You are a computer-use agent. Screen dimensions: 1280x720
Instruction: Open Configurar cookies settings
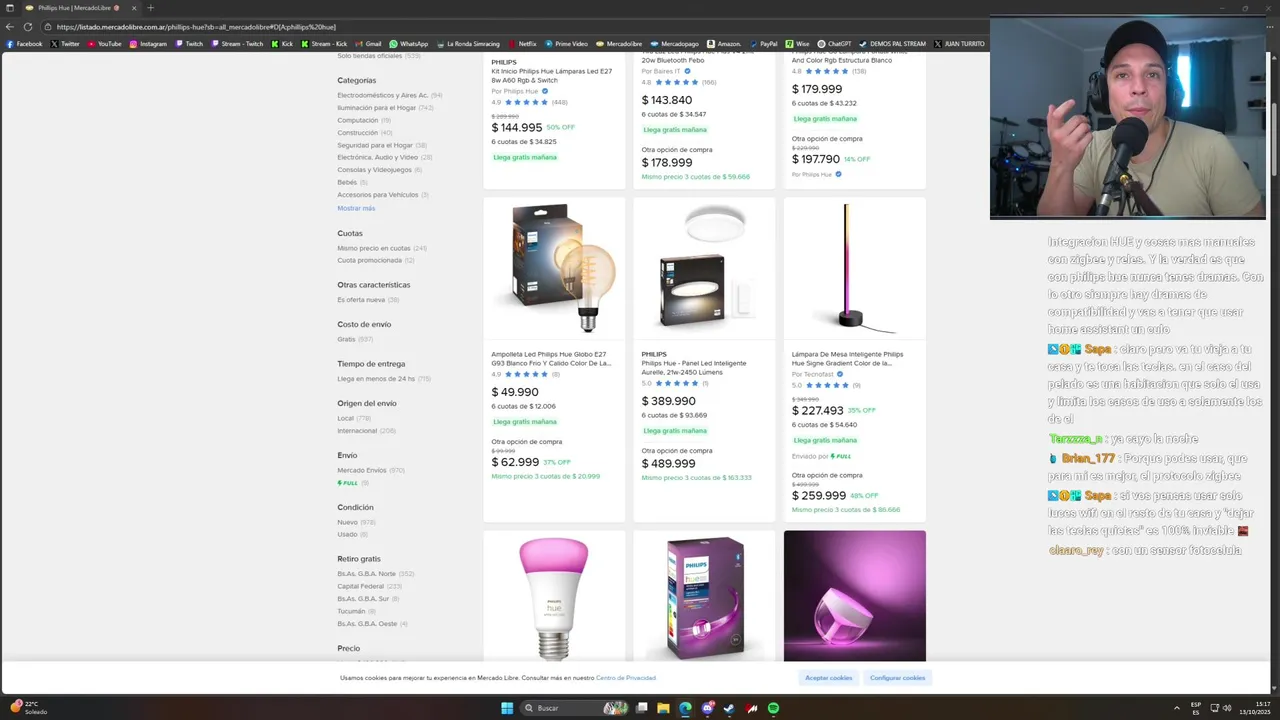(897, 678)
